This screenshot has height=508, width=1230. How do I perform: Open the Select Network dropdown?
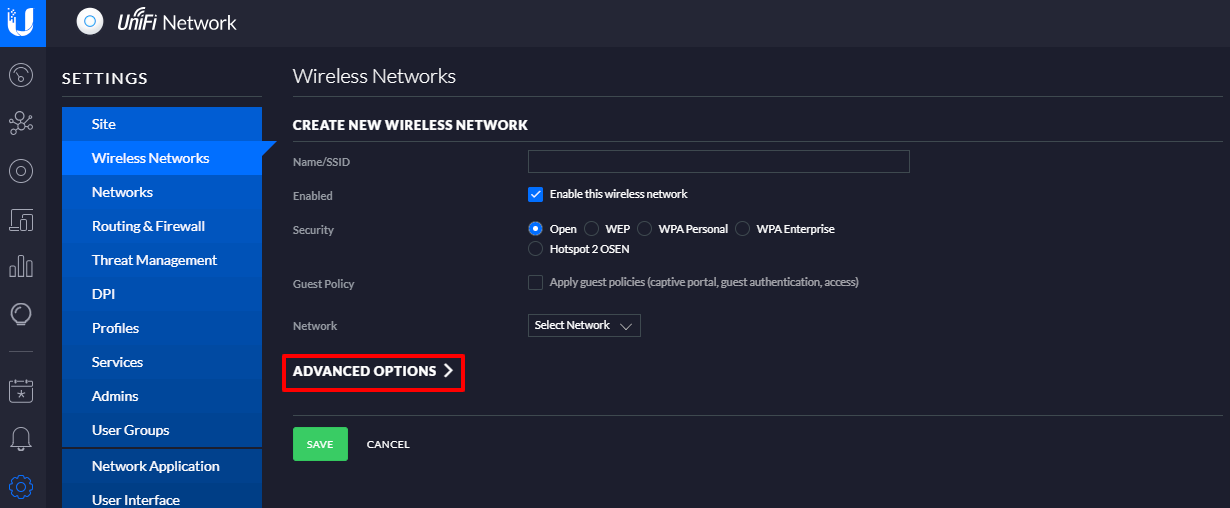(584, 325)
